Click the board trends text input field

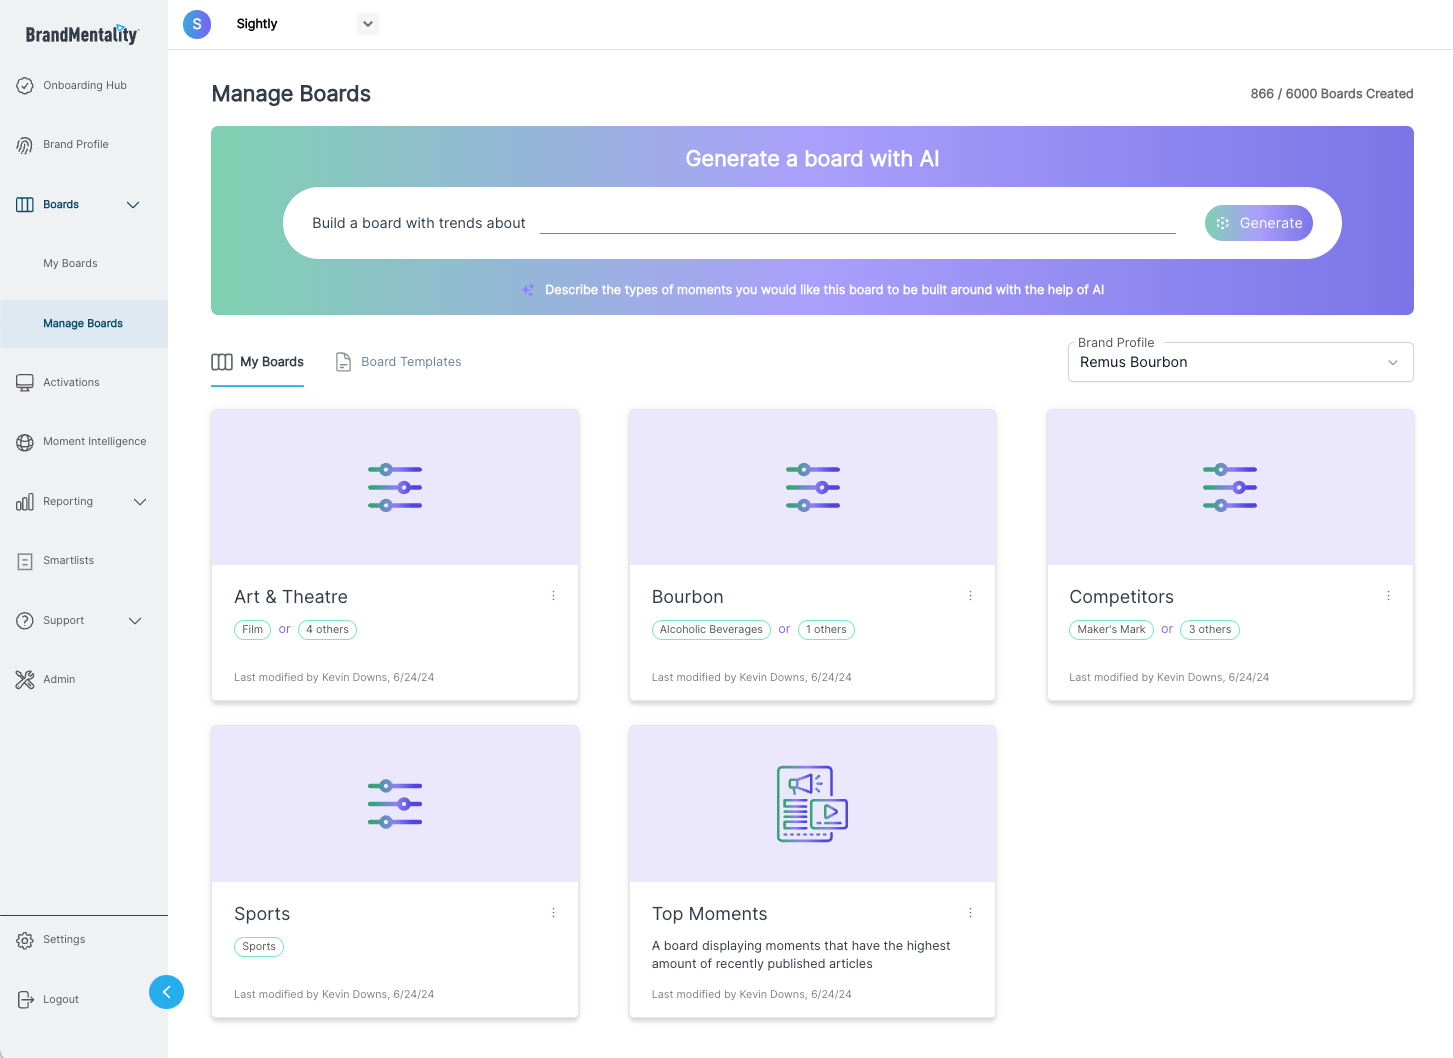click(857, 222)
